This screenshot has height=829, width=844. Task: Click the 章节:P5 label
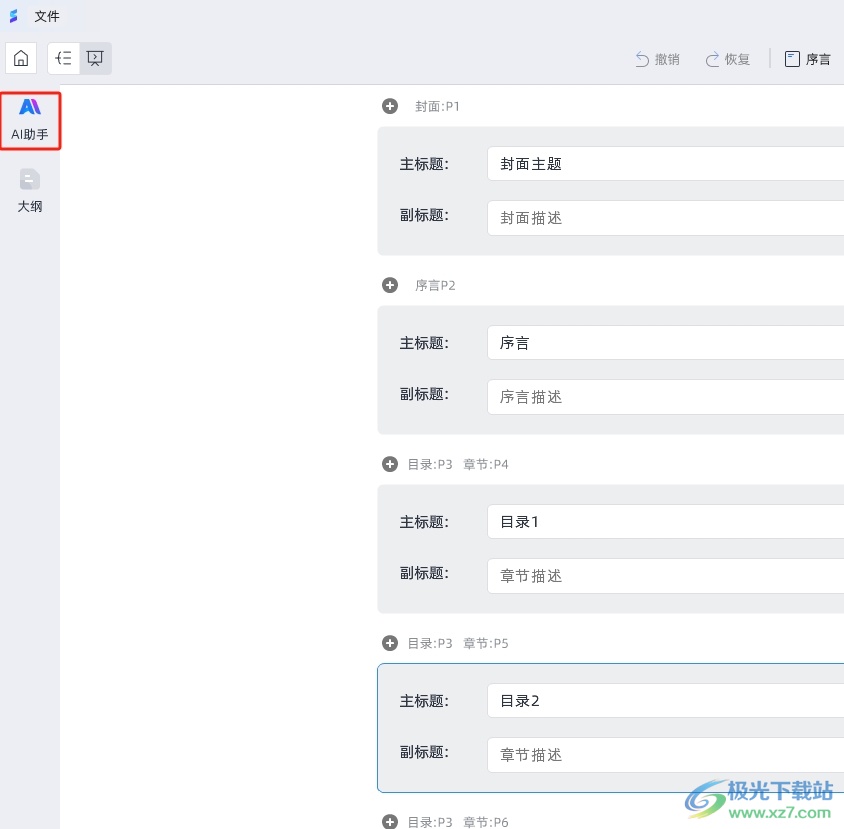(486, 643)
